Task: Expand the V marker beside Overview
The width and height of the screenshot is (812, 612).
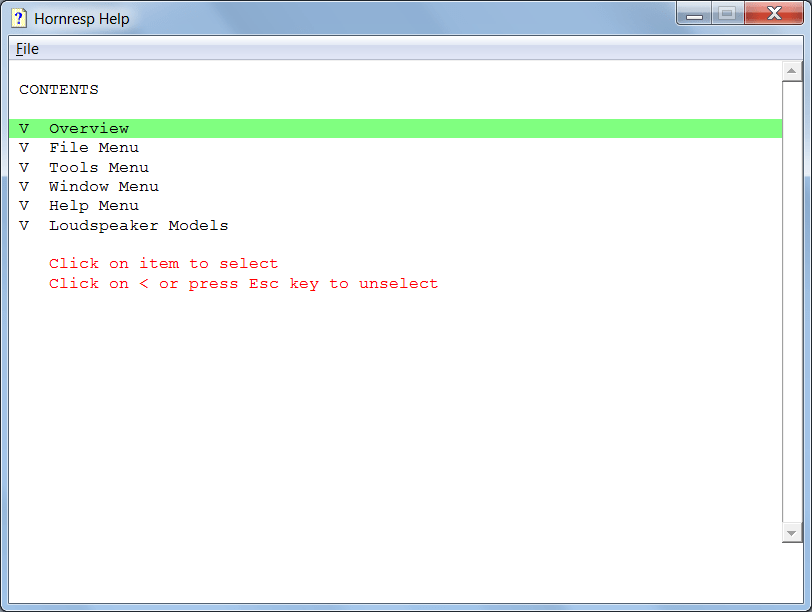Action: (24, 128)
